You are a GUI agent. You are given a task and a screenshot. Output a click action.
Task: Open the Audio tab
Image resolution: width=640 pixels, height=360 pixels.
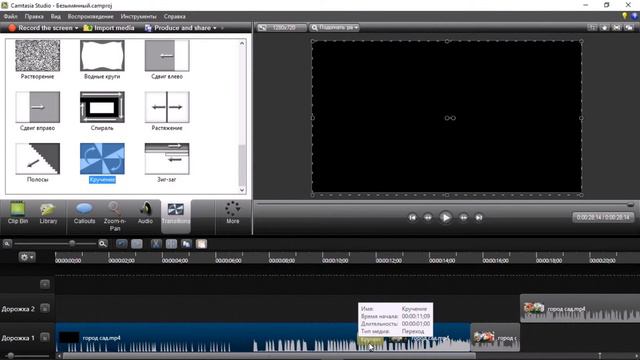[145, 213]
